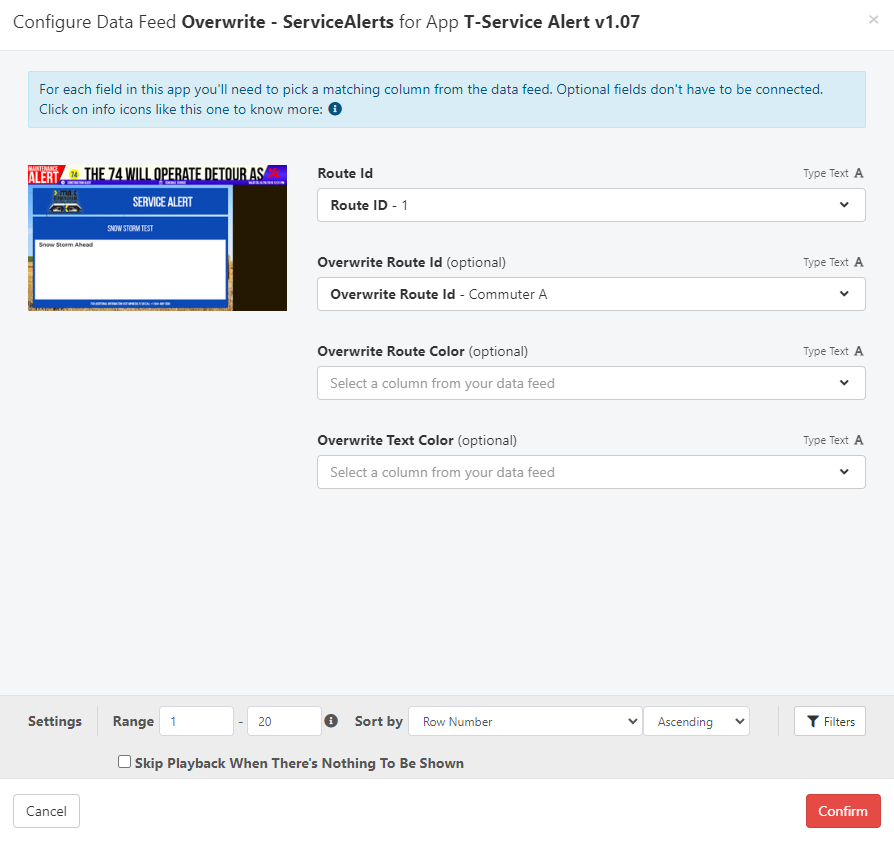Image resolution: width=894 pixels, height=841 pixels.
Task: Open the Sort by Row Number dropdown
Action: tap(525, 721)
